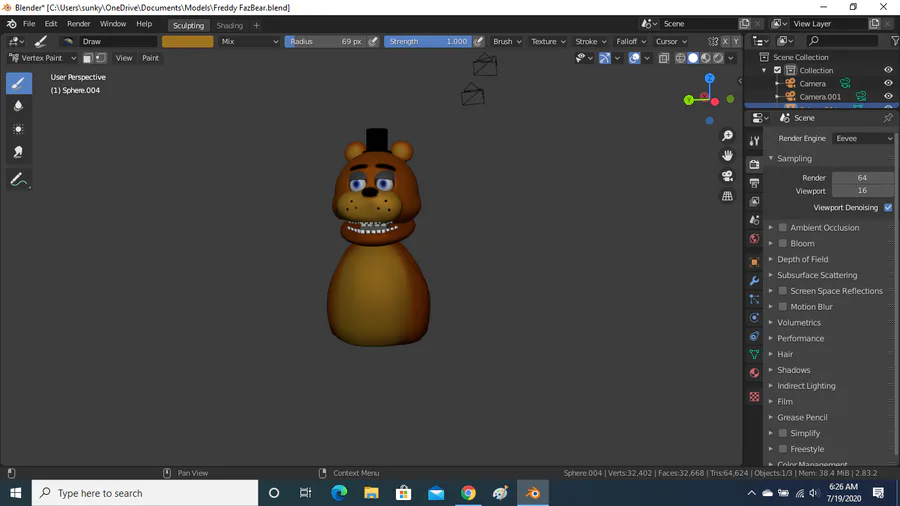Open the View Layer properties tab
Viewport: 900px width, 506px height.
pos(754,201)
